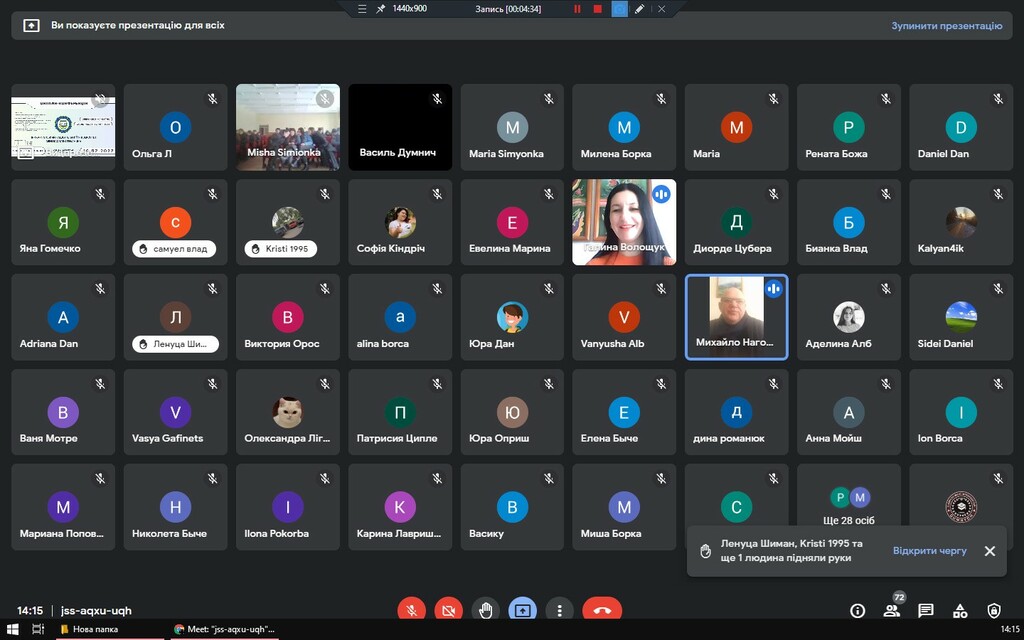The width and height of the screenshot is (1024, 640).
Task: Open the chat panel icon
Action: (926, 611)
